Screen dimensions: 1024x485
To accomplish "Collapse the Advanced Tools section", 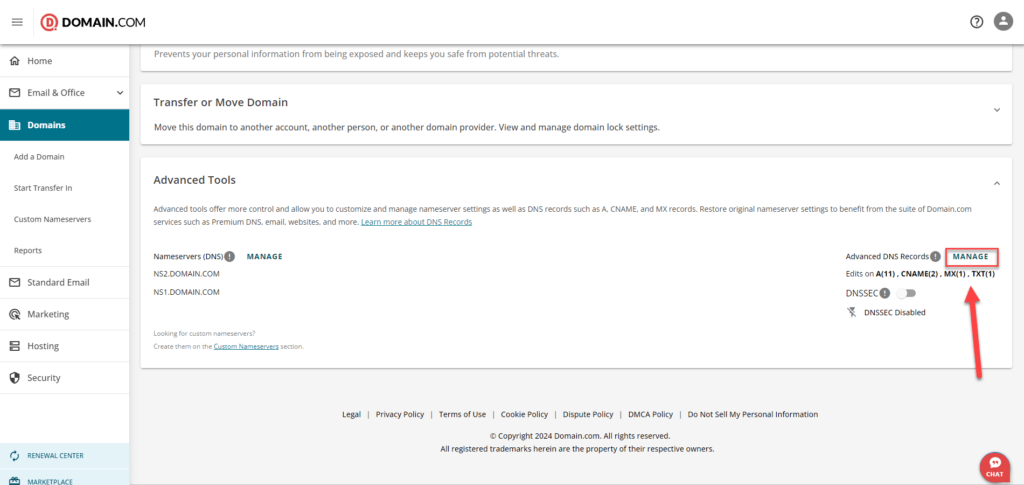I will 996,183.
